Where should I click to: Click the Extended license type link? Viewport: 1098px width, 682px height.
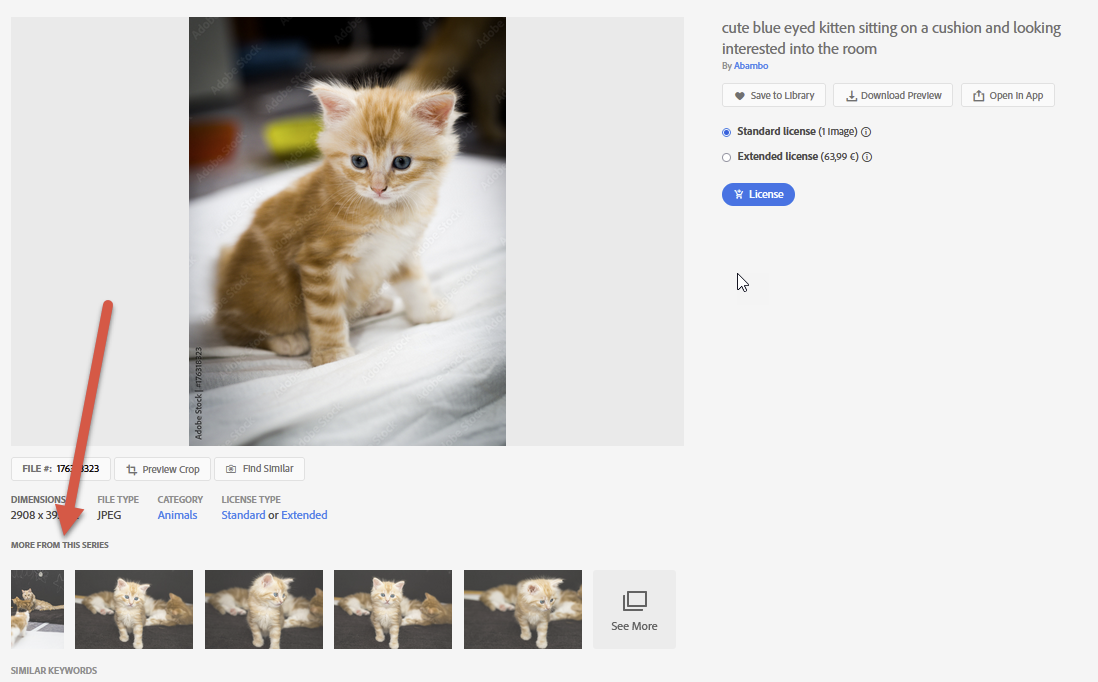point(304,515)
